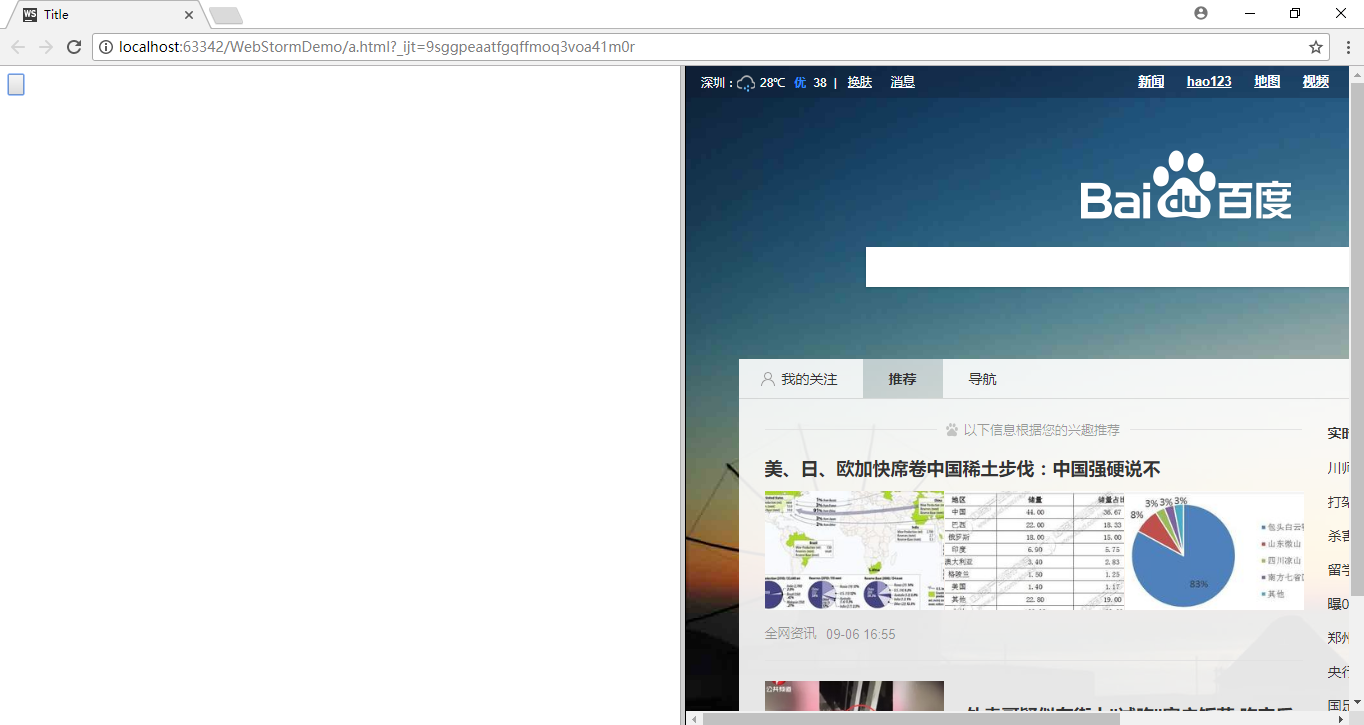Switch to the 导航 tab
Screen dimensions: 1364x725
(982, 379)
